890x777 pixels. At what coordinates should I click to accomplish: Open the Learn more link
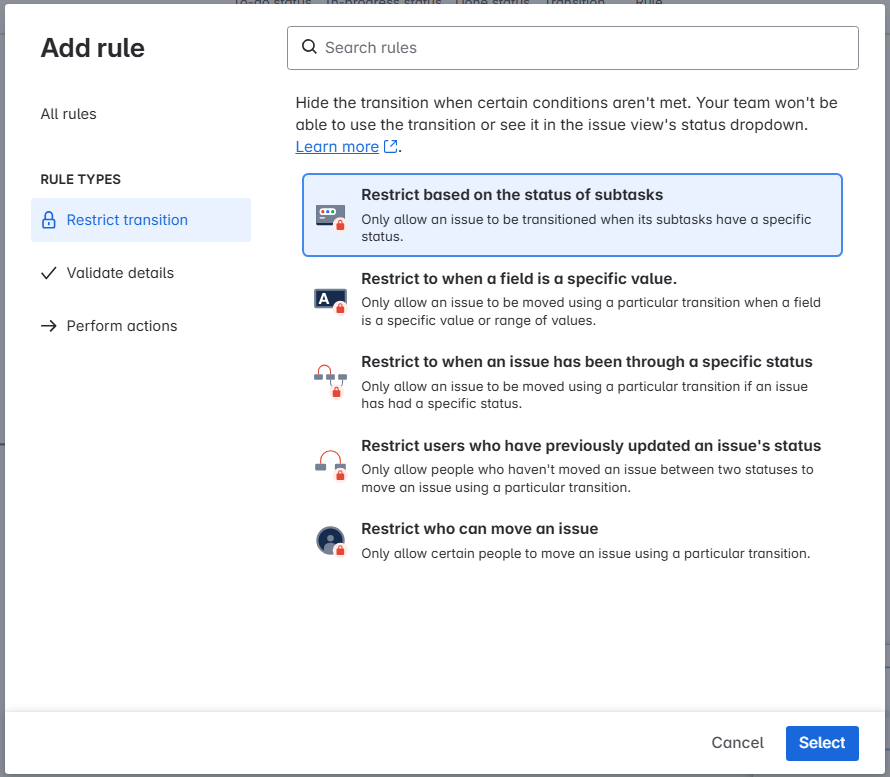tap(337, 147)
